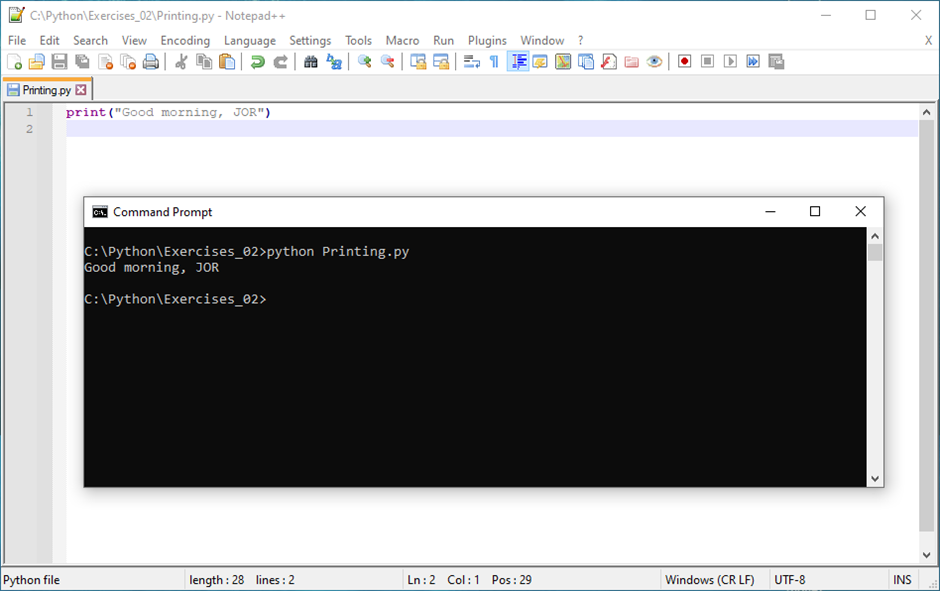940x591 pixels.
Task: Select the Printing.py document tab
Action: (46, 90)
